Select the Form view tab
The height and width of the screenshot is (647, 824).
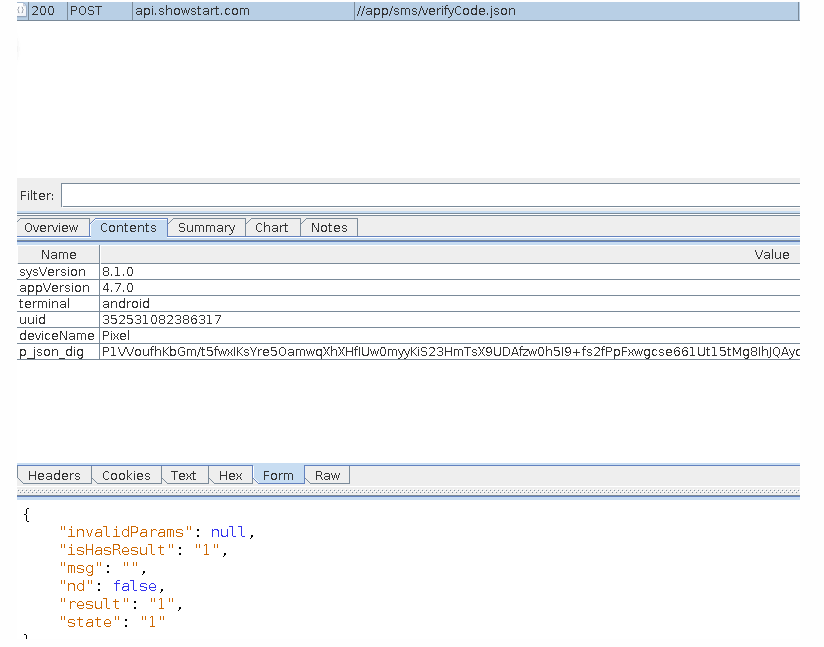point(278,476)
